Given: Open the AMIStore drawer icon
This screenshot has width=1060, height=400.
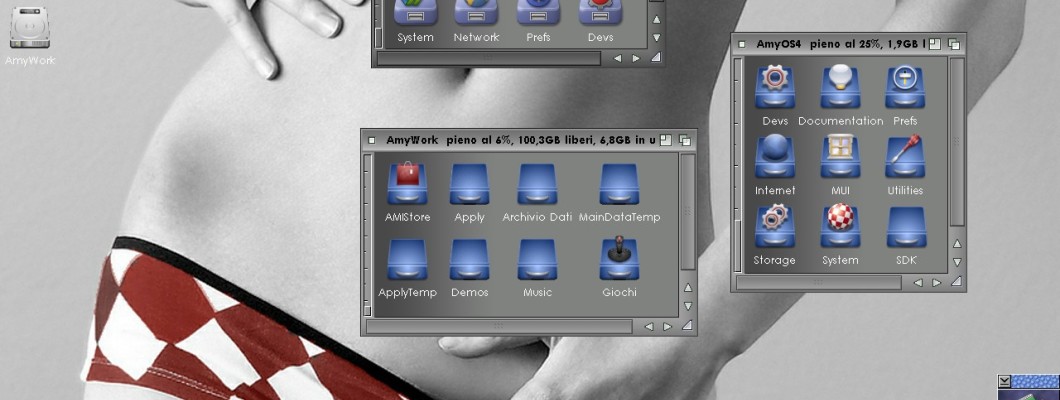Looking at the screenshot, I should pyautogui.click(x=407, y=185).
